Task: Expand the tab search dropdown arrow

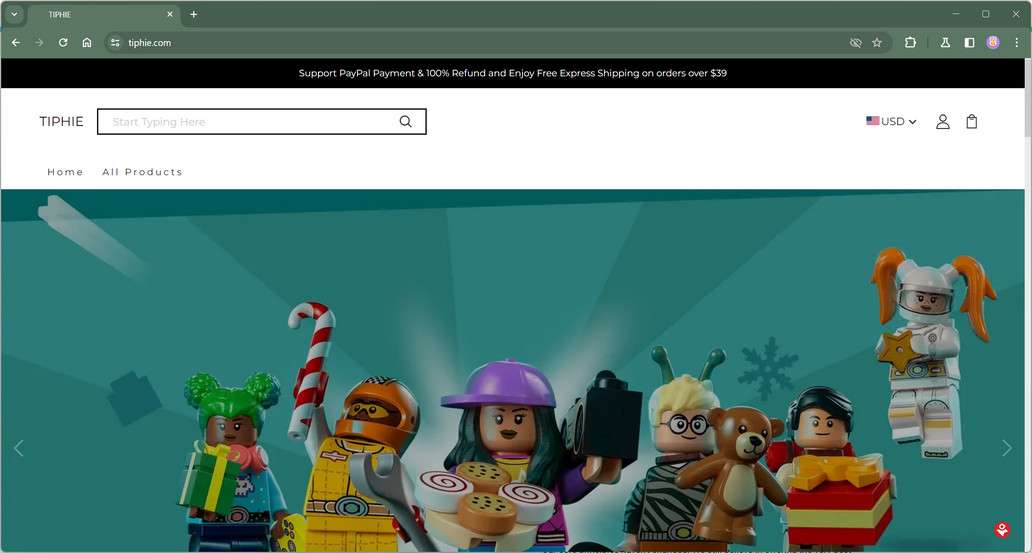Action: [x=14, y=14]
